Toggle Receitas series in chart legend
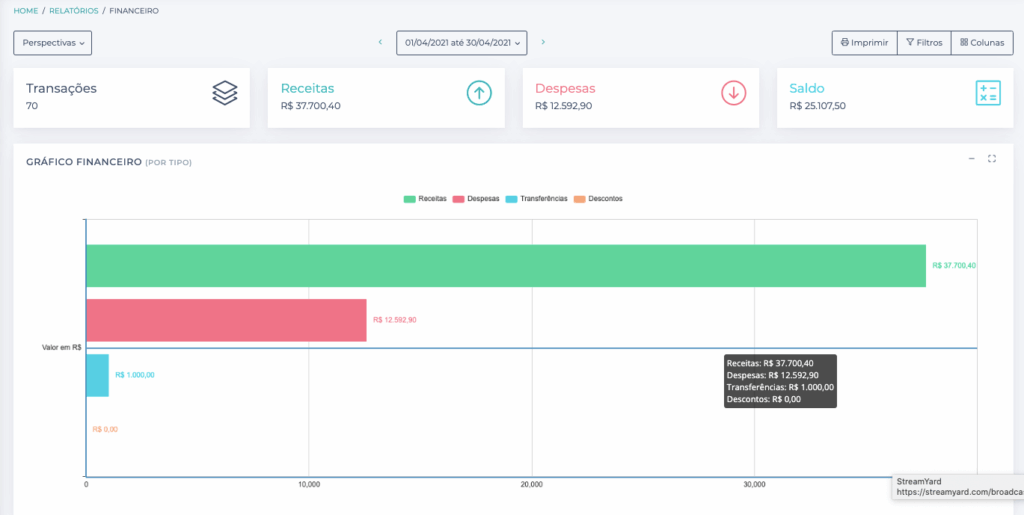The width and height of the screenshot is (1024, 515). [425, 199]
